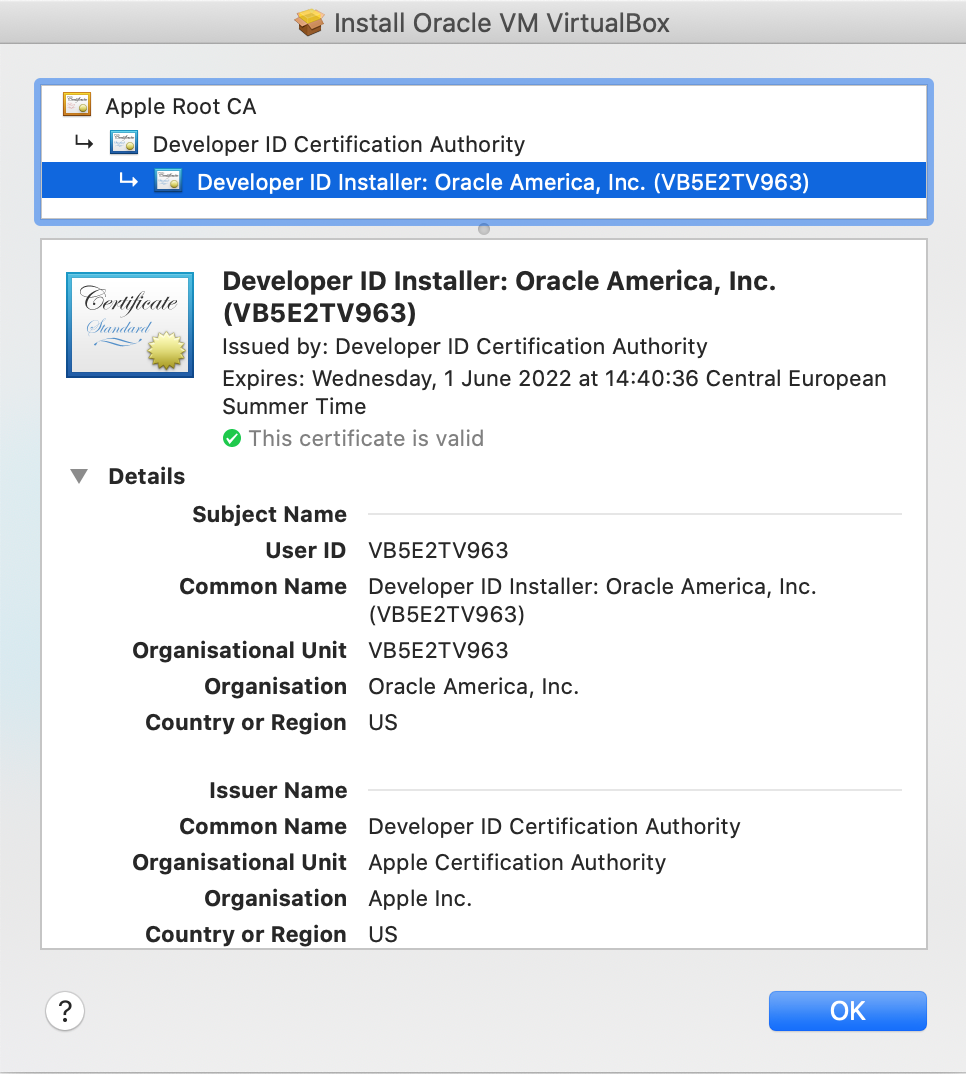Image resolution: width=966 pixels, height=1074 pixels.
Task: Collapse the Details disclosure triangle
Action: 79,476
